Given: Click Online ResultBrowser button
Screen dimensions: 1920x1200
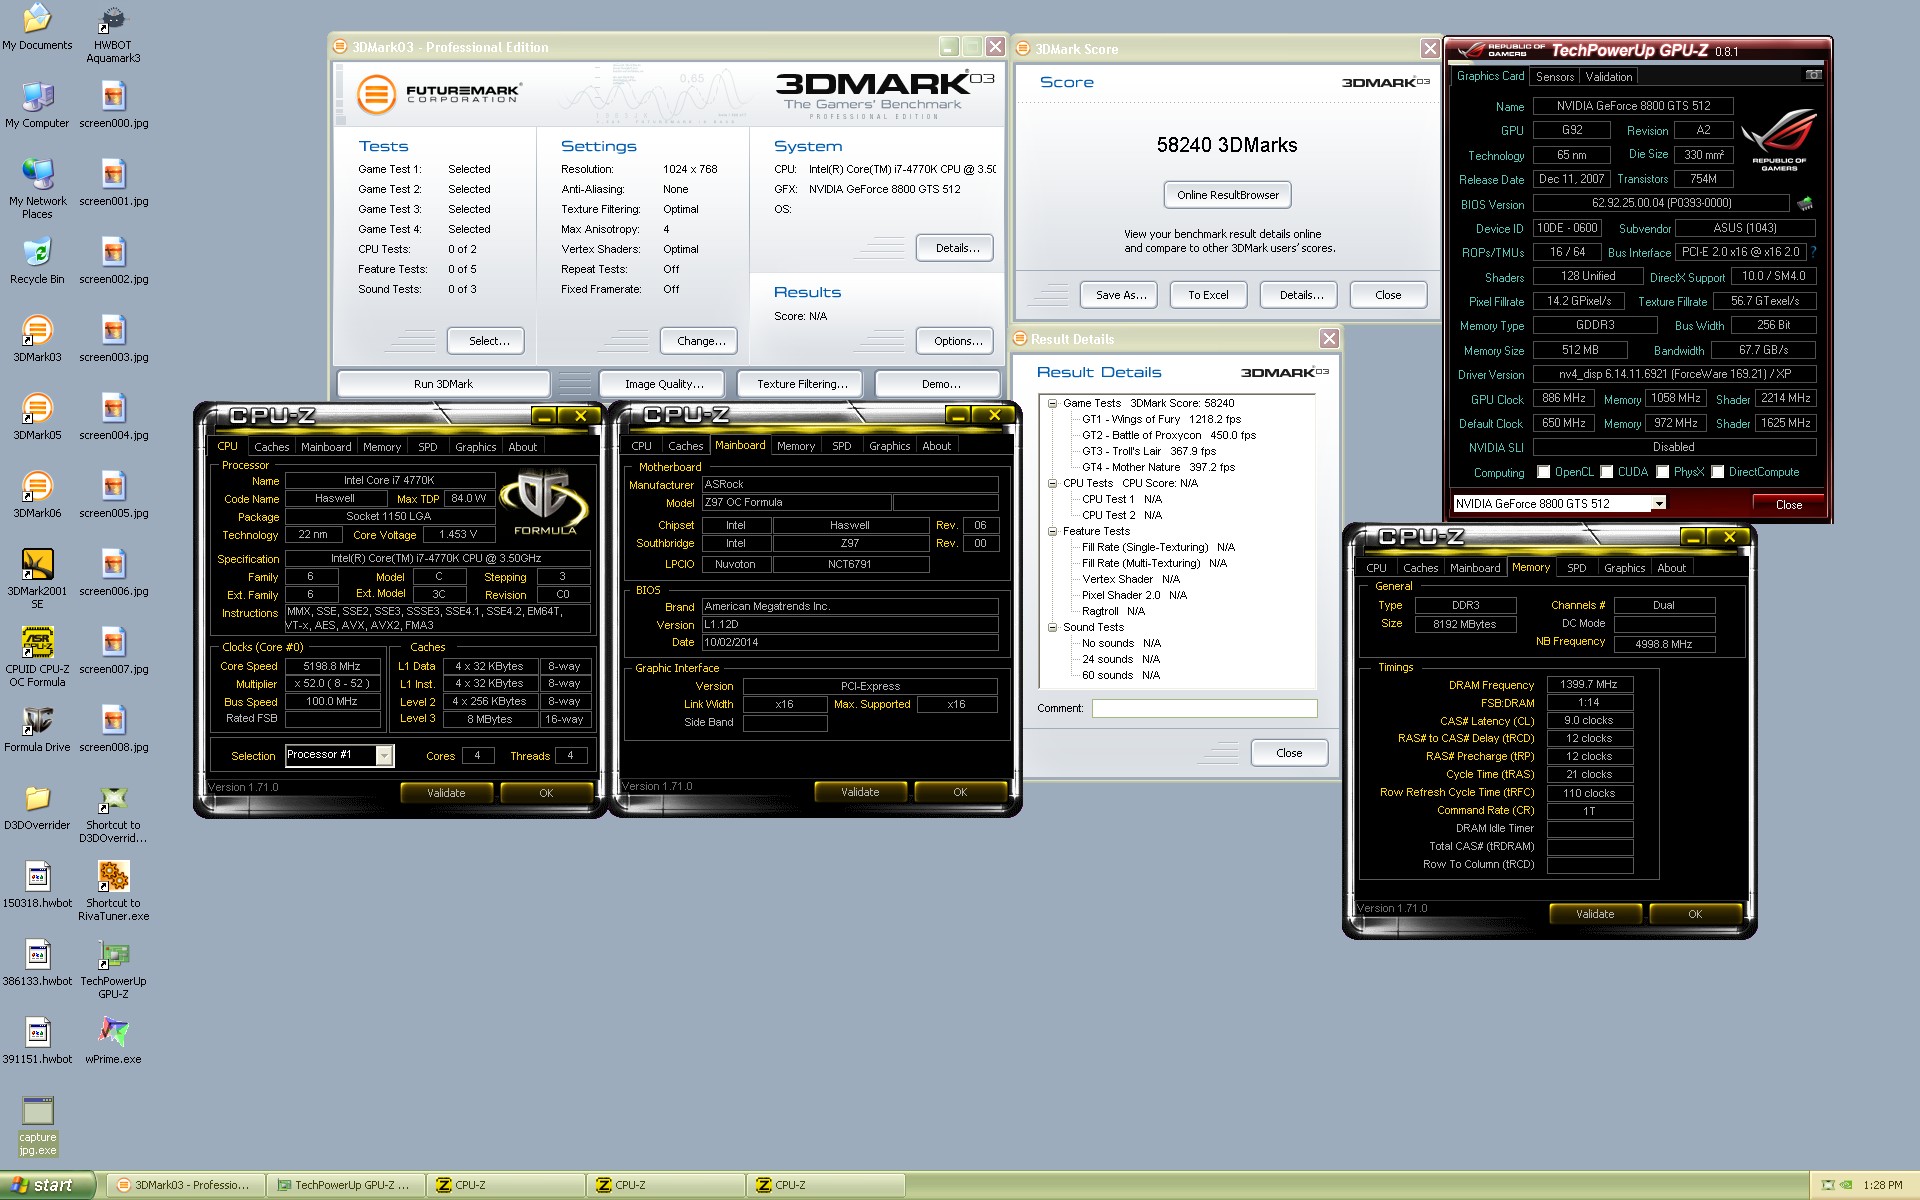Looking at the screenshot, I should (x=1227, y=195).
